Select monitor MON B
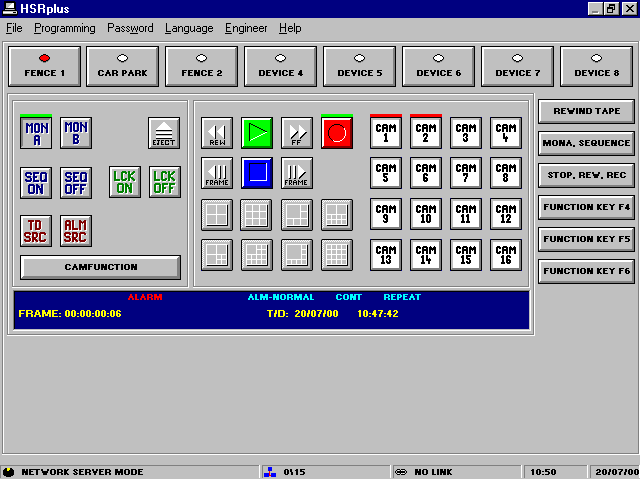 point(76,133)
